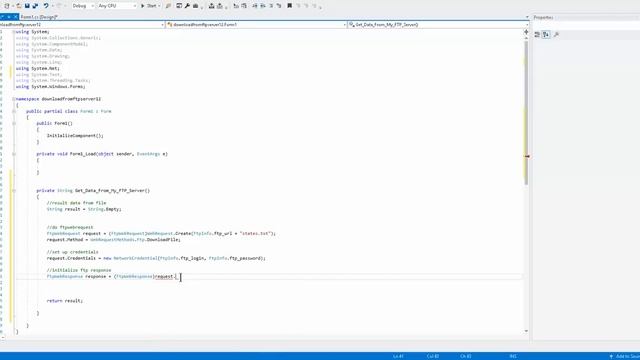Click the Find in Files icon

pos(168,6)
